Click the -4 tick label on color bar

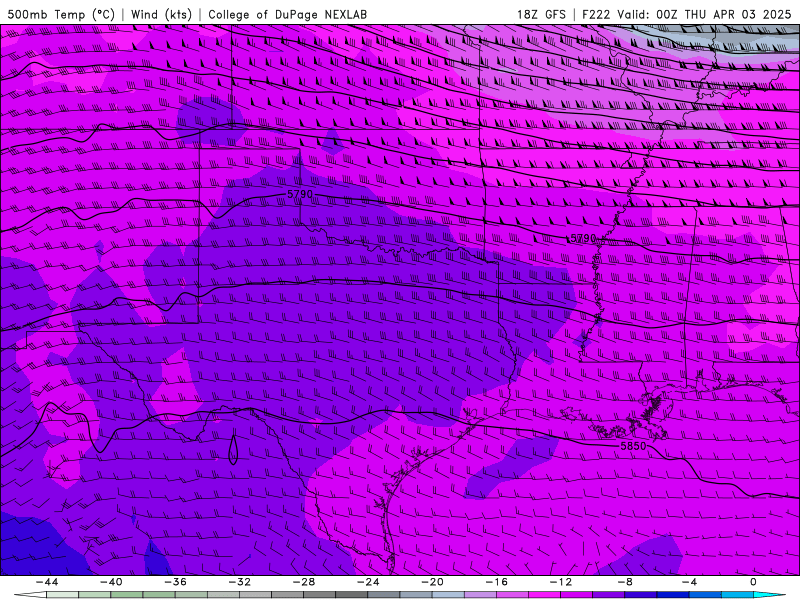[690, 582]
